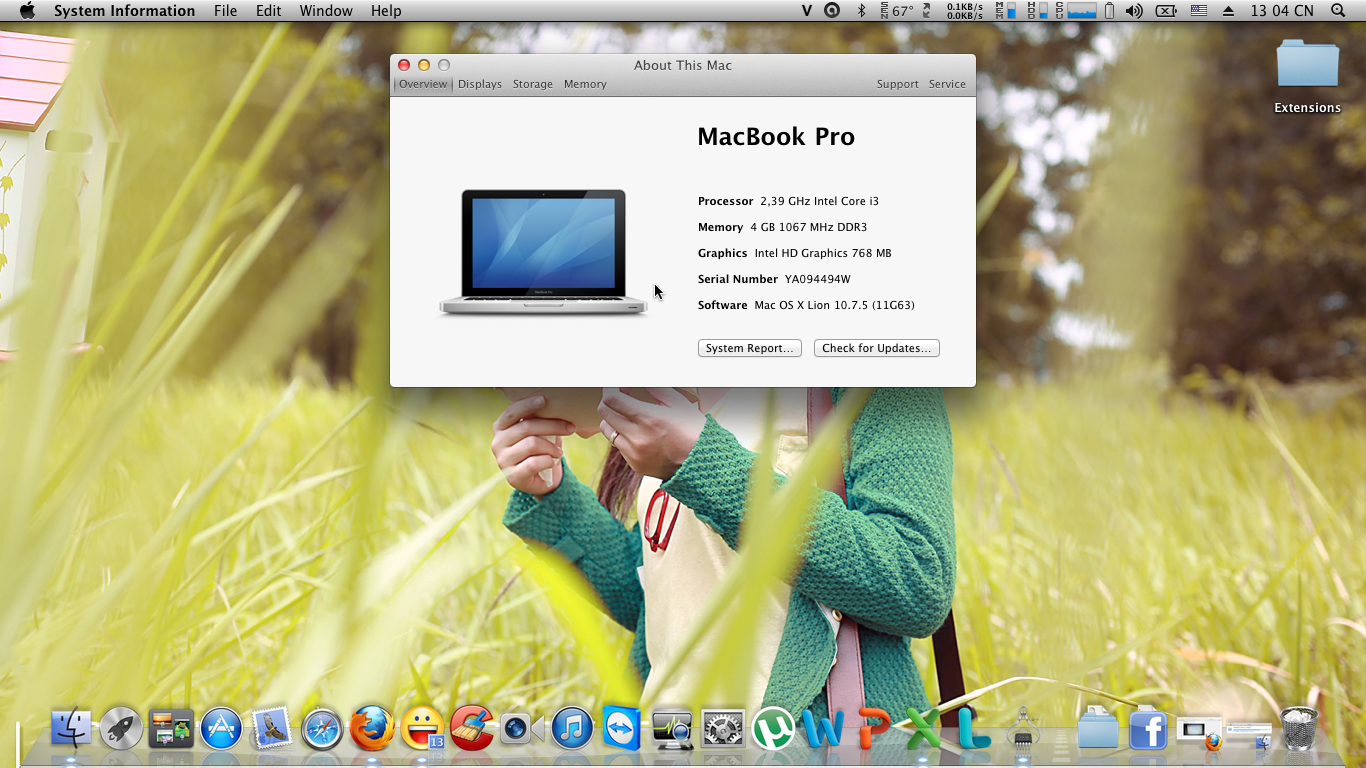The width and height of the screenshot is (1366, 768).
Task: Click the Firefox window stack in Dock
Action: 1199,731
